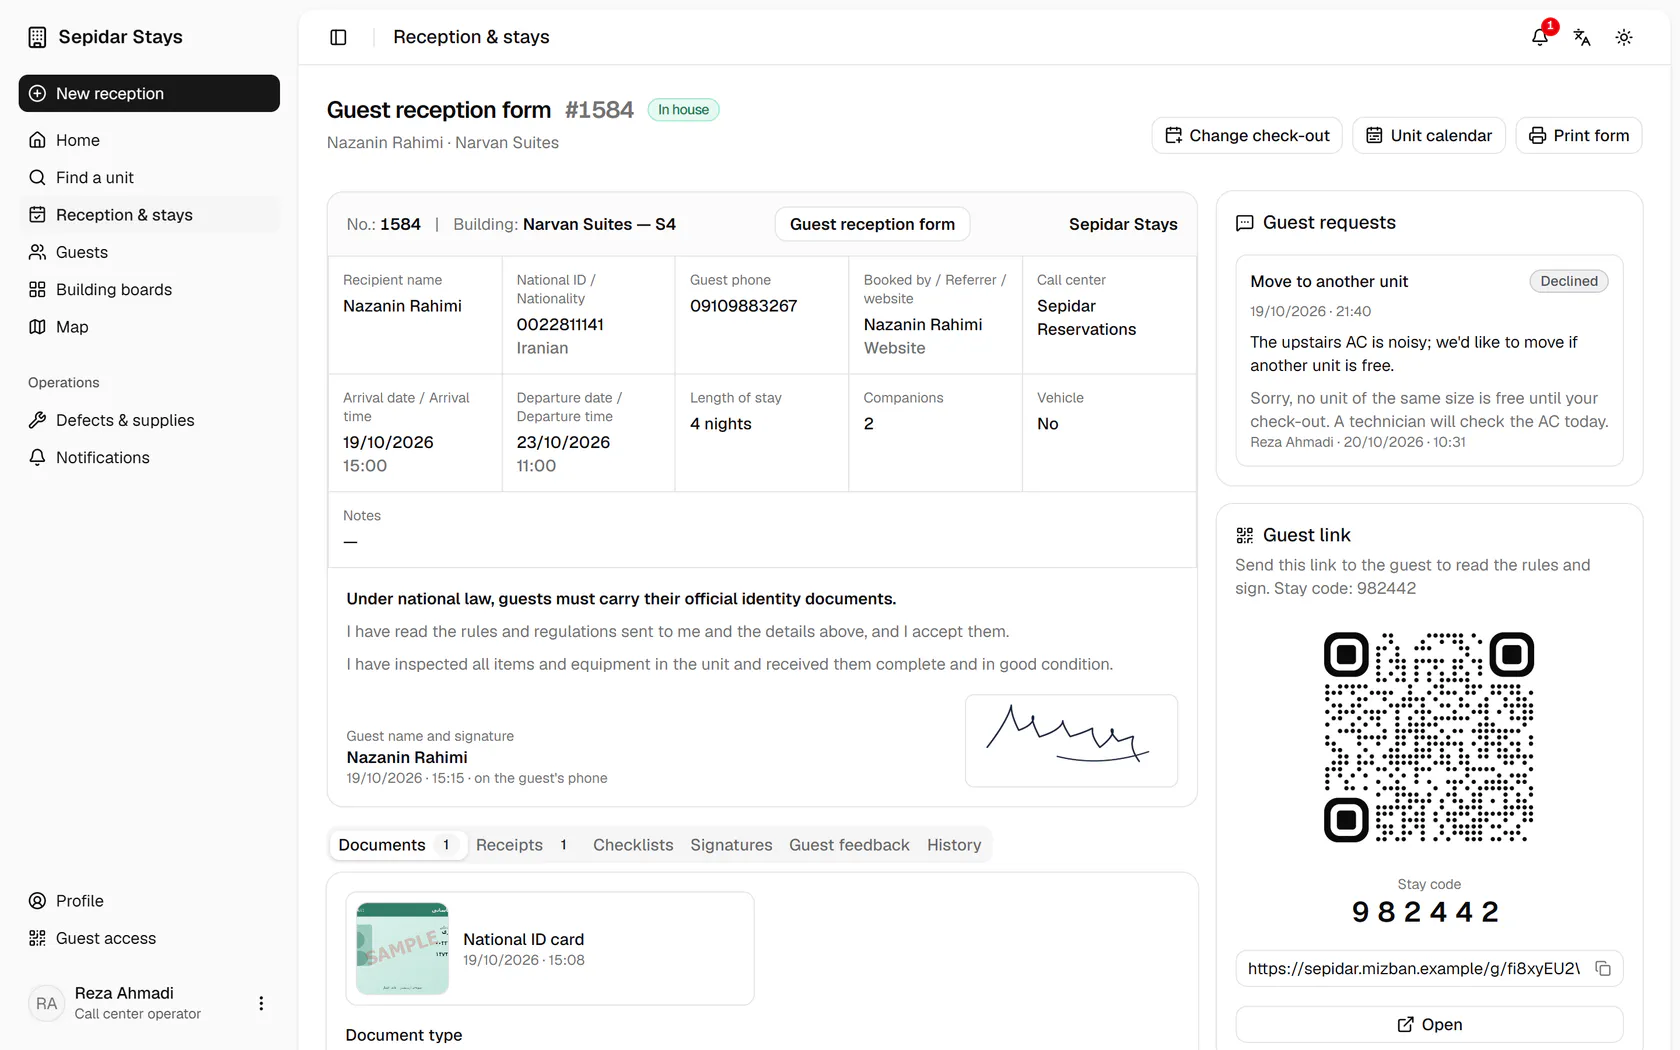Click Change check-out button
The height and width of the screenshot is (1050, 1680).
click(x=1247, y=135)
